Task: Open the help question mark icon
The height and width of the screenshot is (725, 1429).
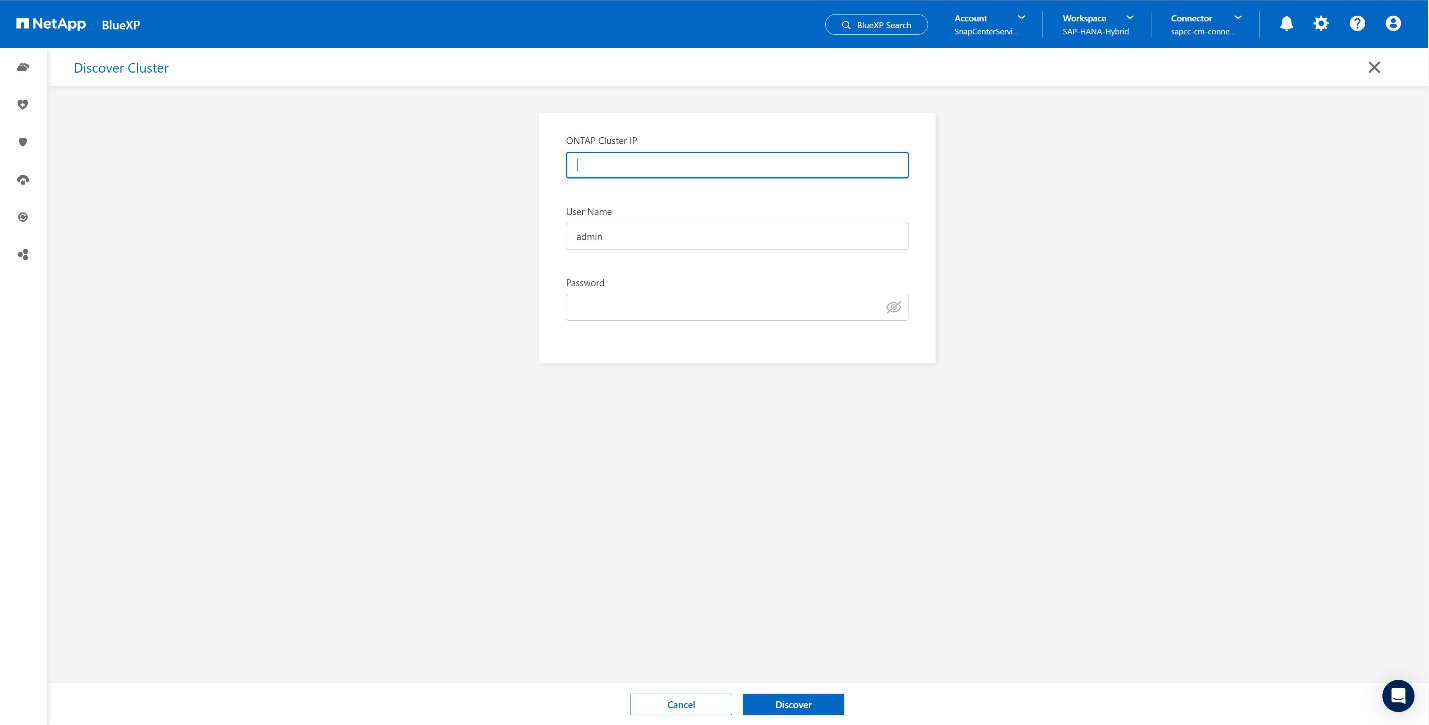Action: pyautogui.click(x=1357, y=23)
